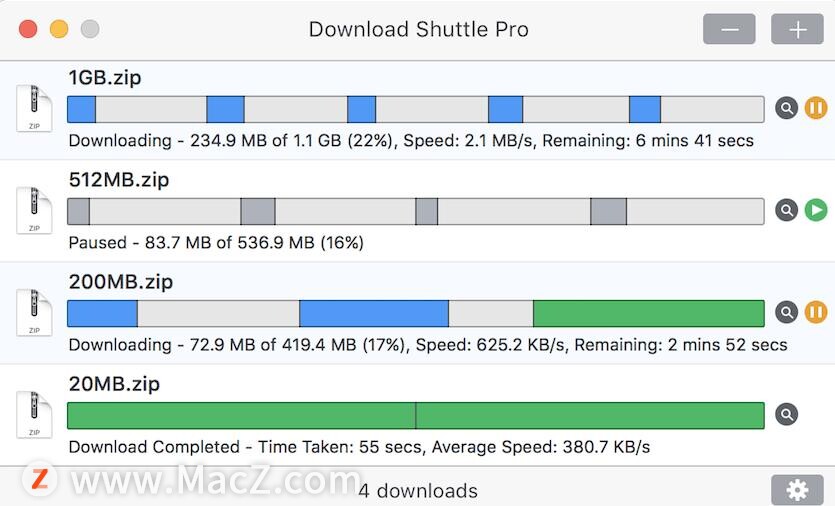Remove selected download with minus button
835x506 pixels.
[729, 29]
